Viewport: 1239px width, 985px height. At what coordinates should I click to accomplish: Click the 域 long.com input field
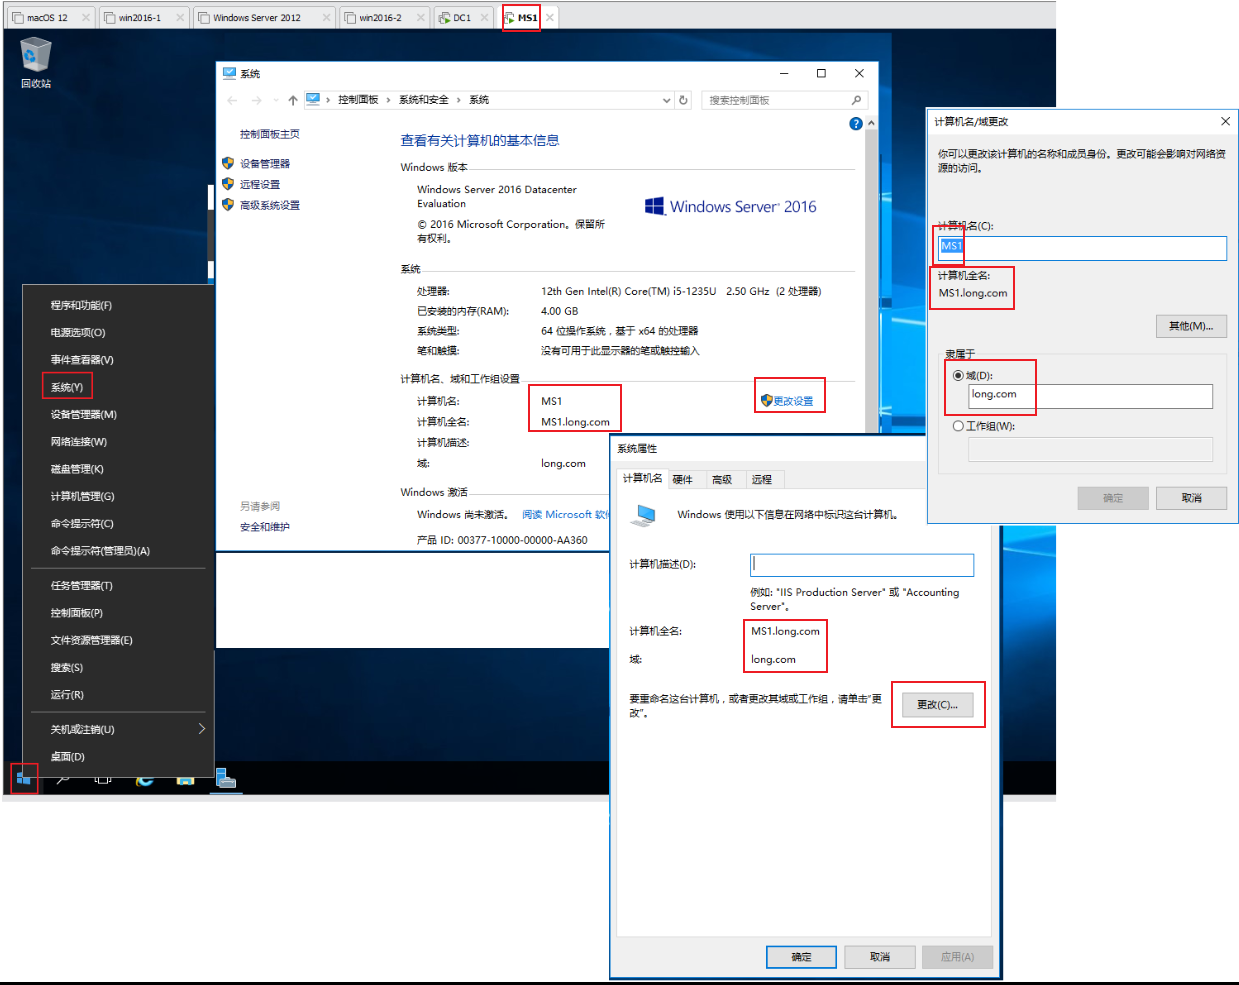(x=1090, y=396)
